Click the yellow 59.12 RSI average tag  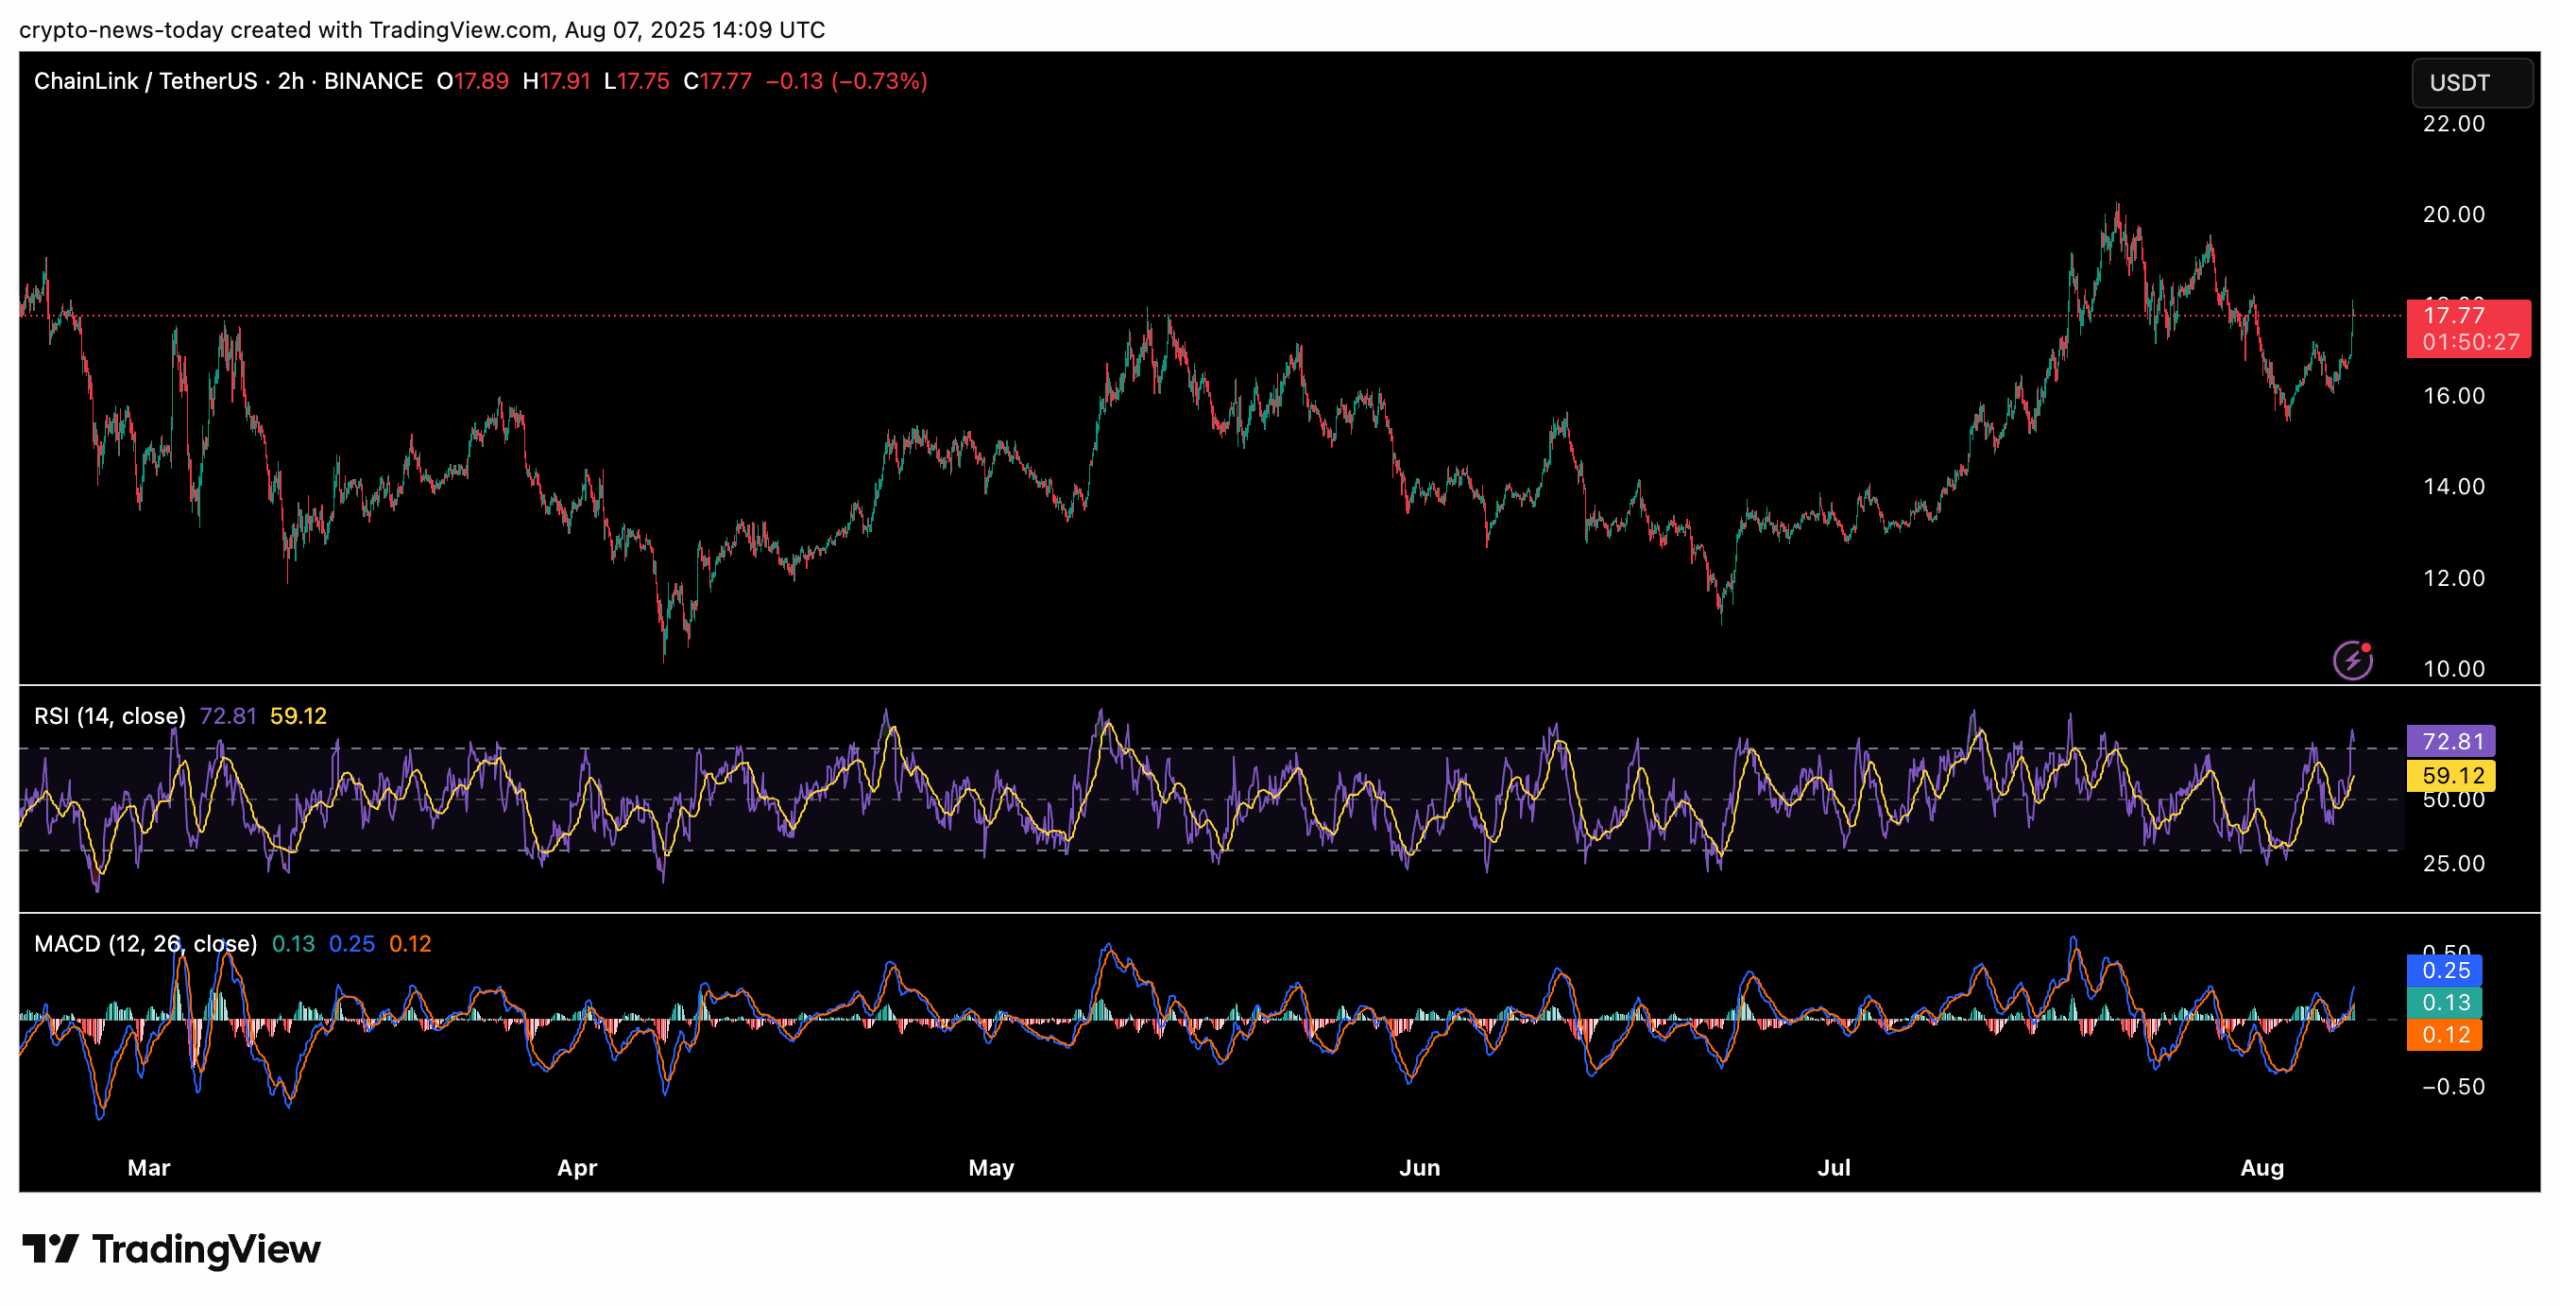(x=2450, y=775)
